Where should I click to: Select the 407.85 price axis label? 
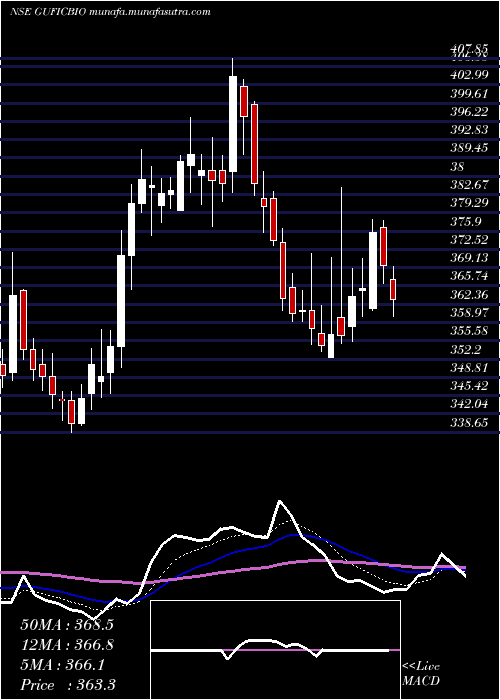tap(470, 48)
